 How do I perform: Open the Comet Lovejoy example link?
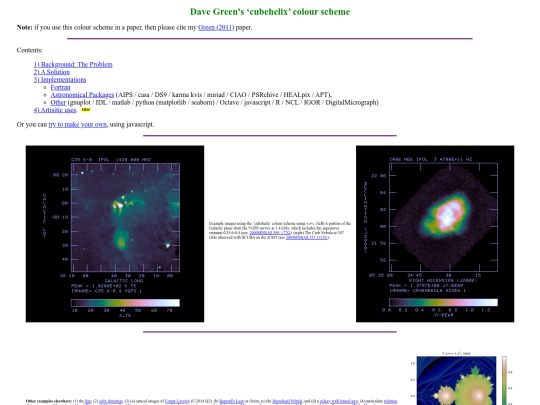click(177, 401)
